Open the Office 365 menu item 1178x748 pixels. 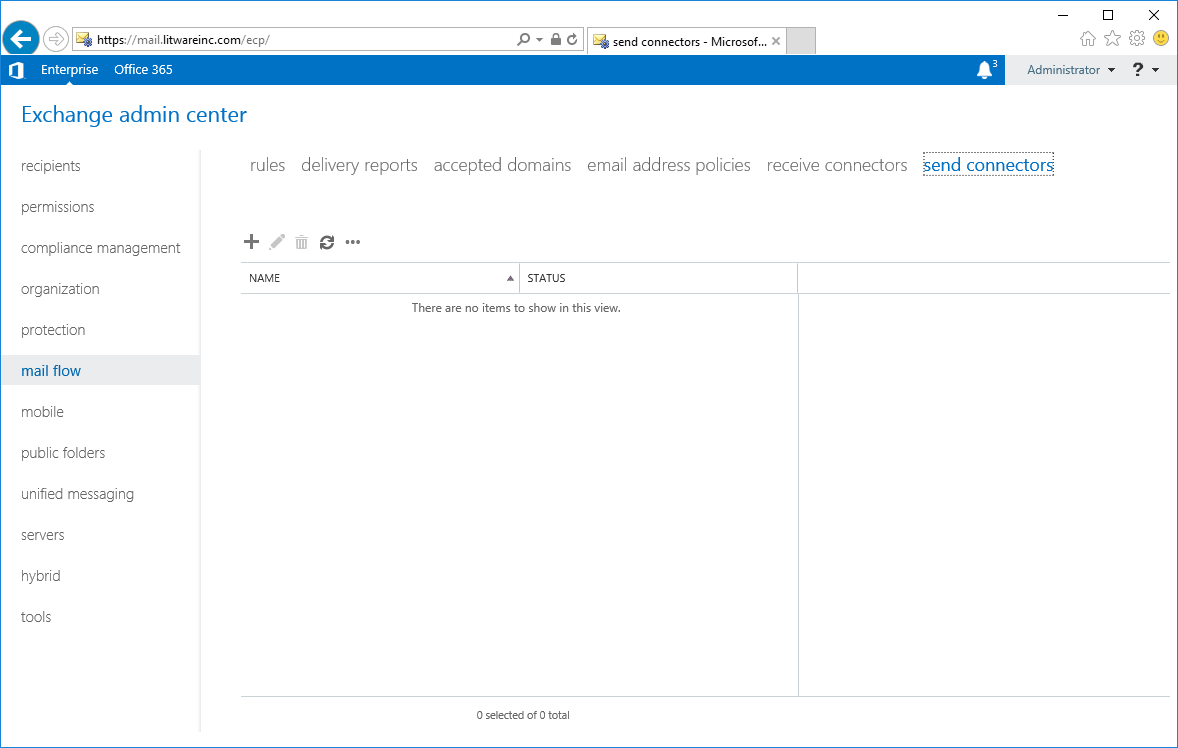(142, 69)
